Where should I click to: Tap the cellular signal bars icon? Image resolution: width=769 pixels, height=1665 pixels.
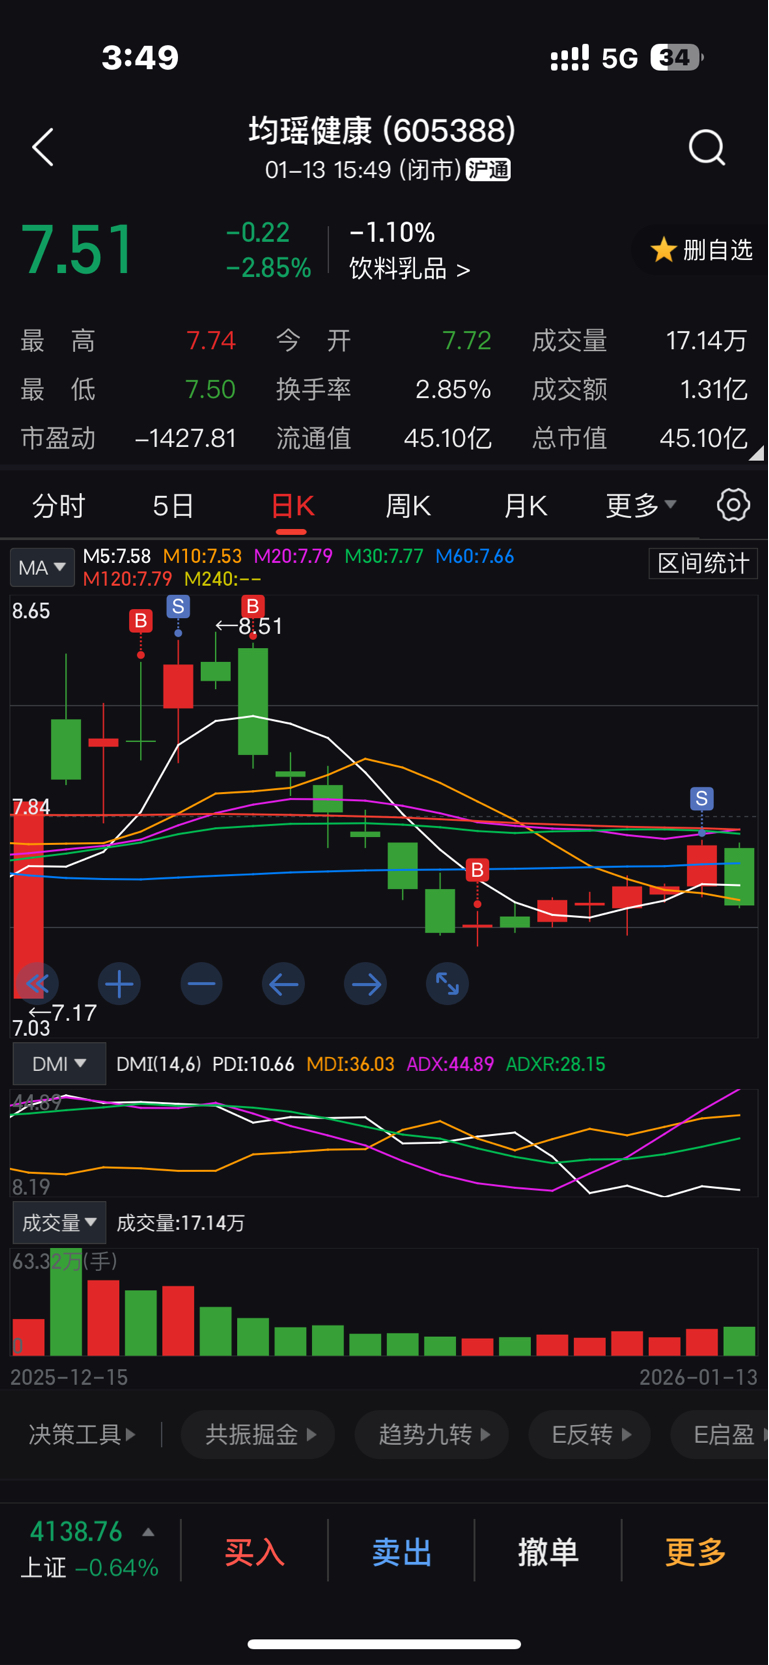point(570,58)
